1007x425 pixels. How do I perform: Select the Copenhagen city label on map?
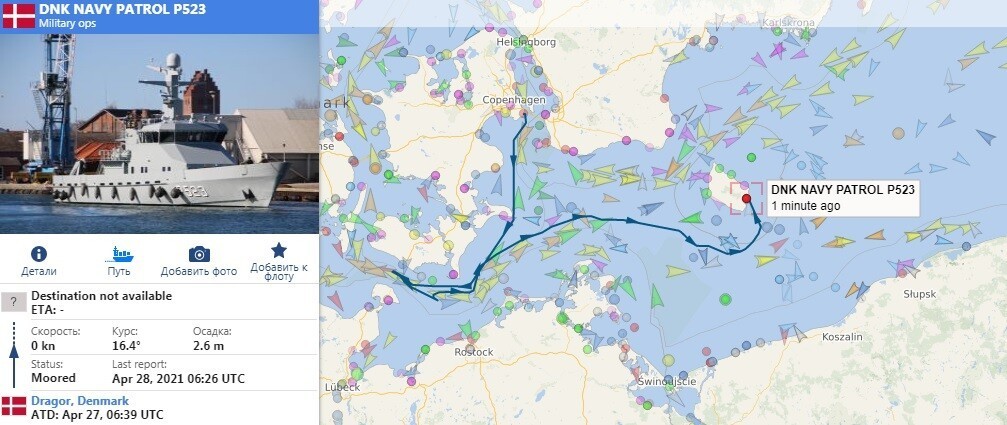point(514,100)
